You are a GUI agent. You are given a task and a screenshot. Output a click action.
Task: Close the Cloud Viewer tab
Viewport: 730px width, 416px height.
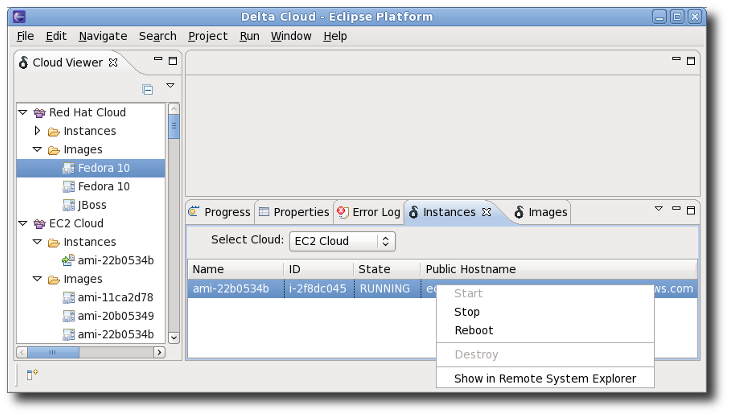pos(113,62)
